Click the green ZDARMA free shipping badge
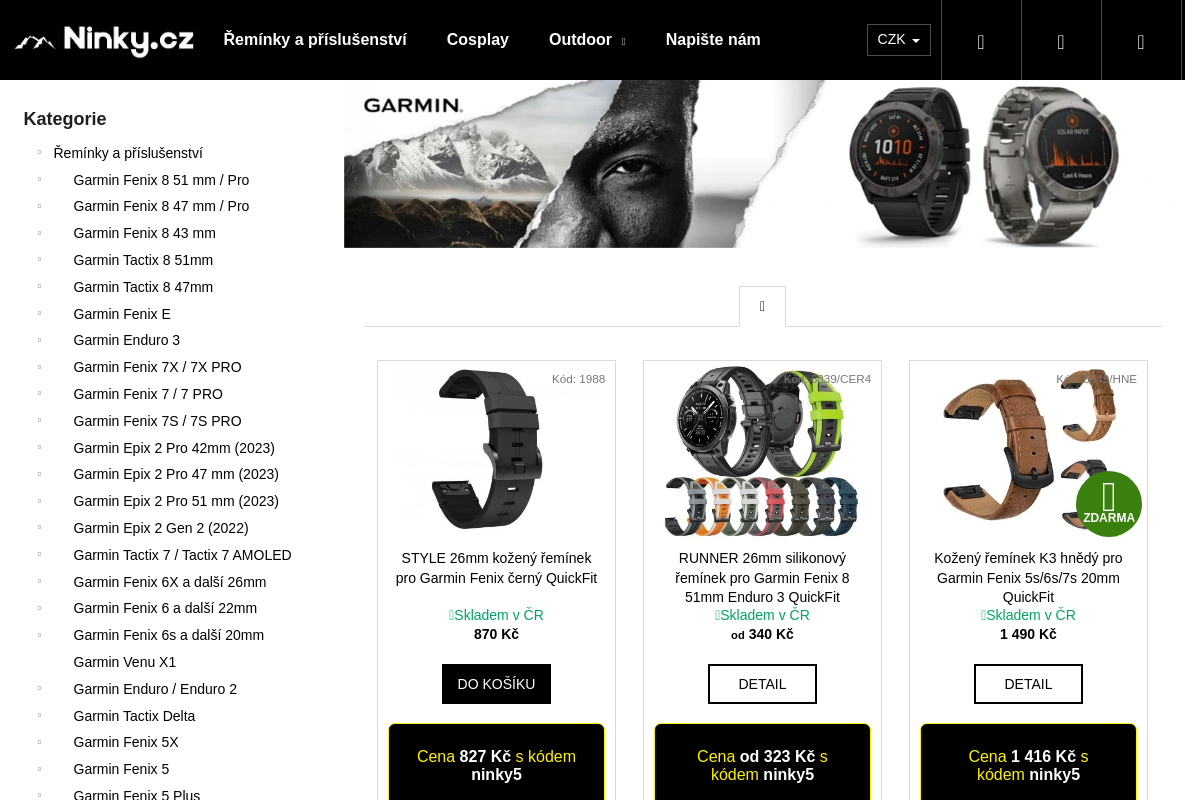This screenshot has width=1200, height=800. 1109,504
